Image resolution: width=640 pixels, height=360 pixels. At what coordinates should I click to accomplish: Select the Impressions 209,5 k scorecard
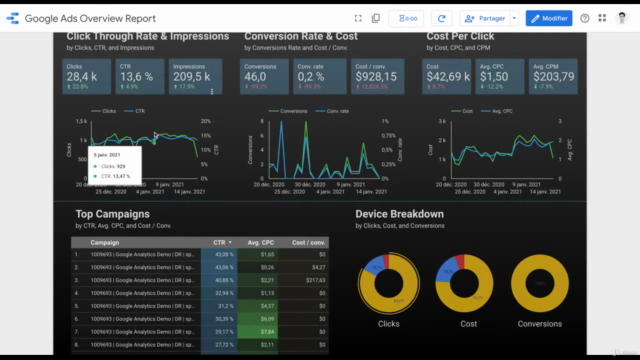196,76
